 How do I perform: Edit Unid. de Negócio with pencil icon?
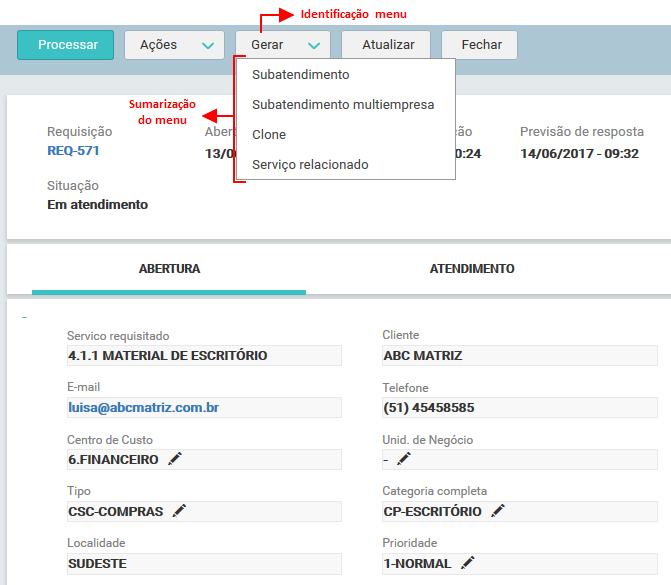[x=404, y=459]
